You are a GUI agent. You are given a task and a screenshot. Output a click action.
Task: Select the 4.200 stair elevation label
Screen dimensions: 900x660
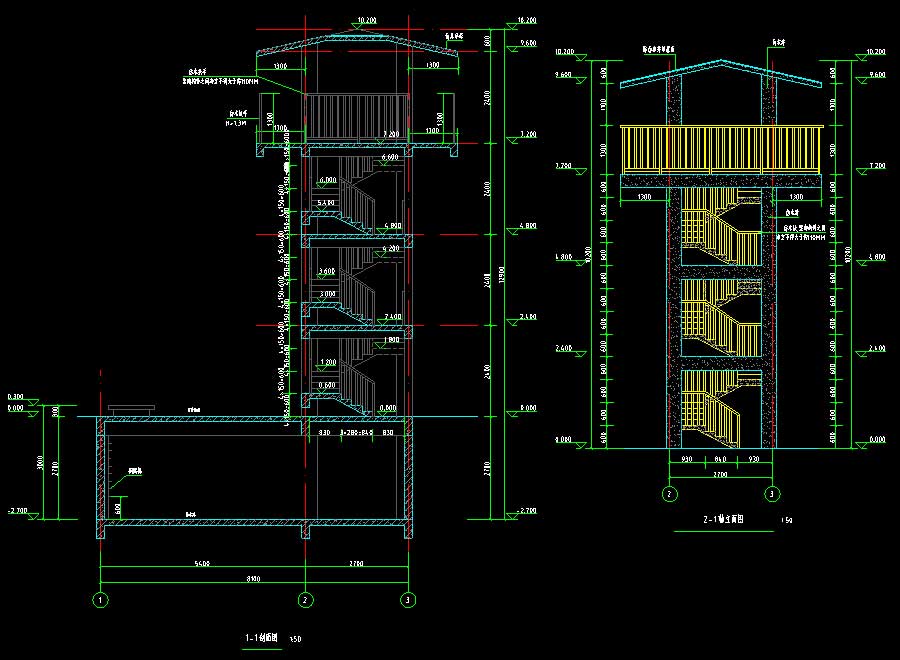391,249
